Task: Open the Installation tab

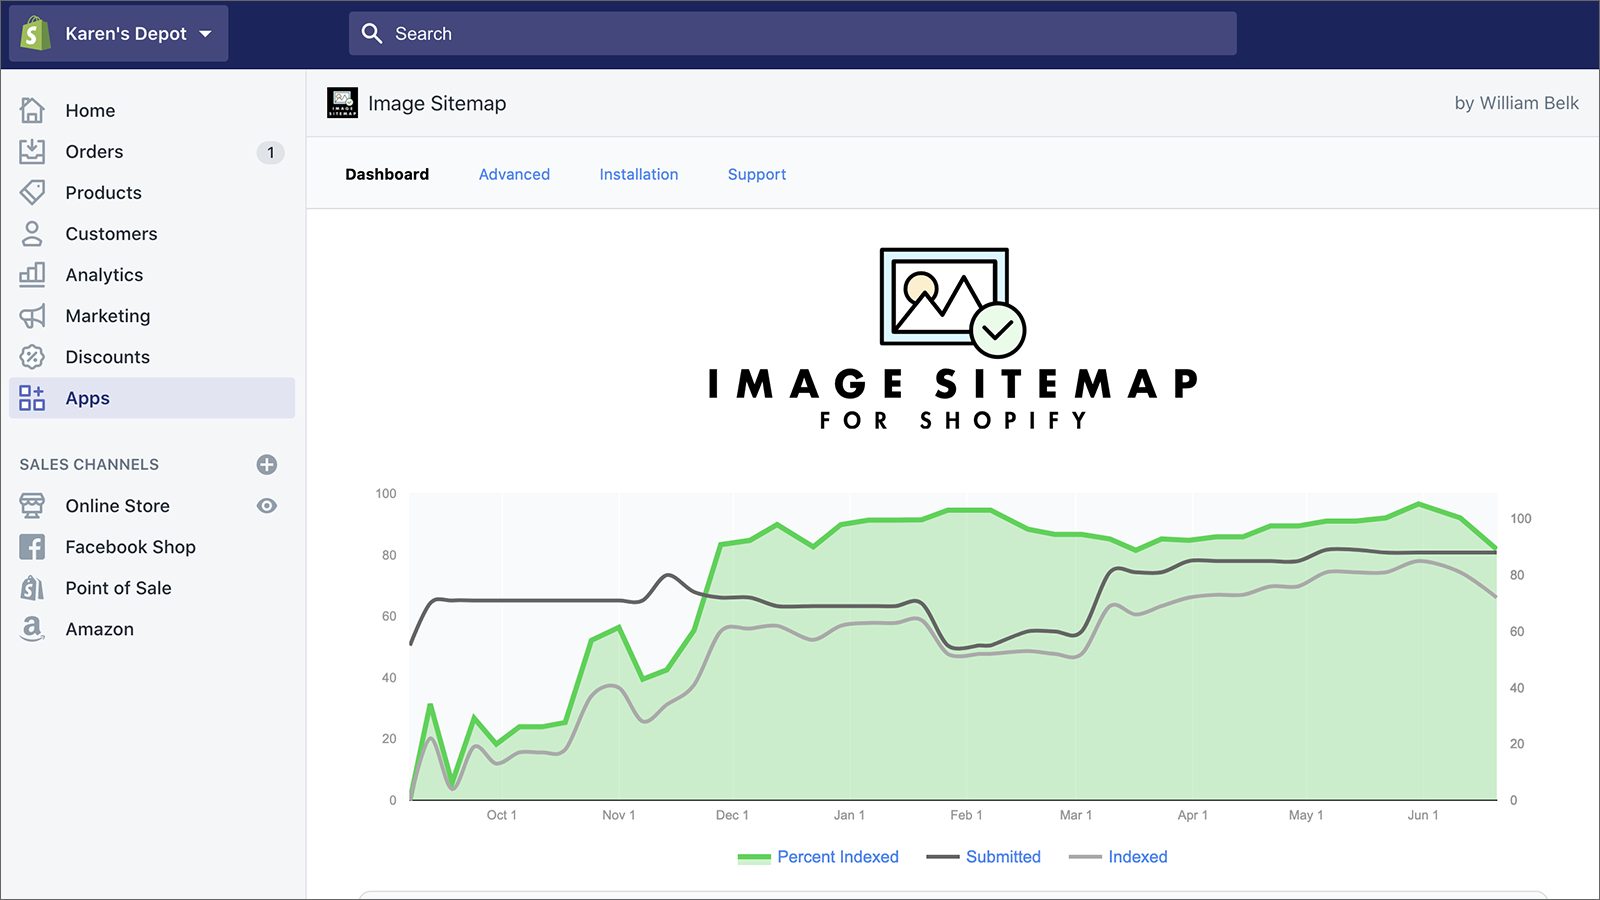Action: [638, 174]
